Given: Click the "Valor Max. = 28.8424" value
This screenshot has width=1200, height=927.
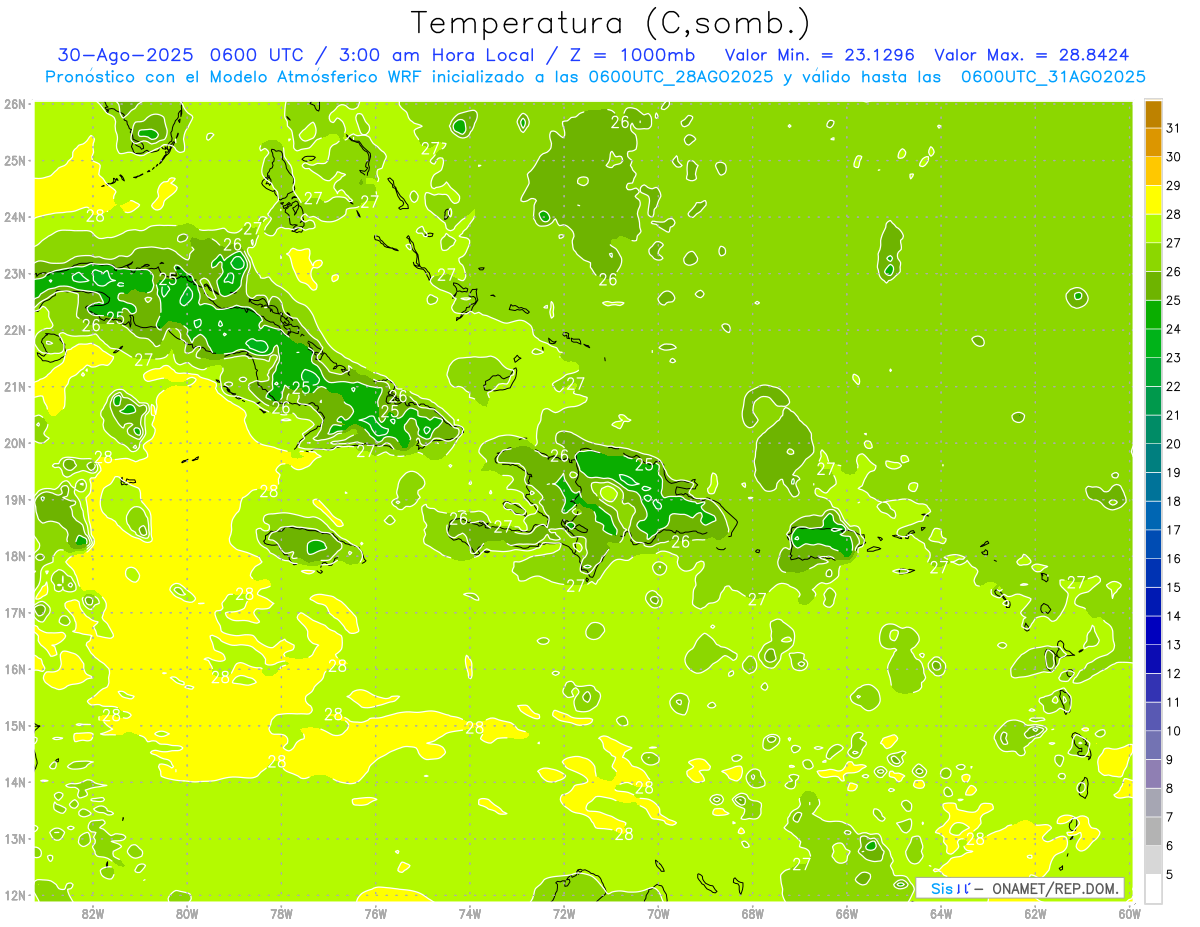Looking at the screenshot, I should pos(1031,55).
